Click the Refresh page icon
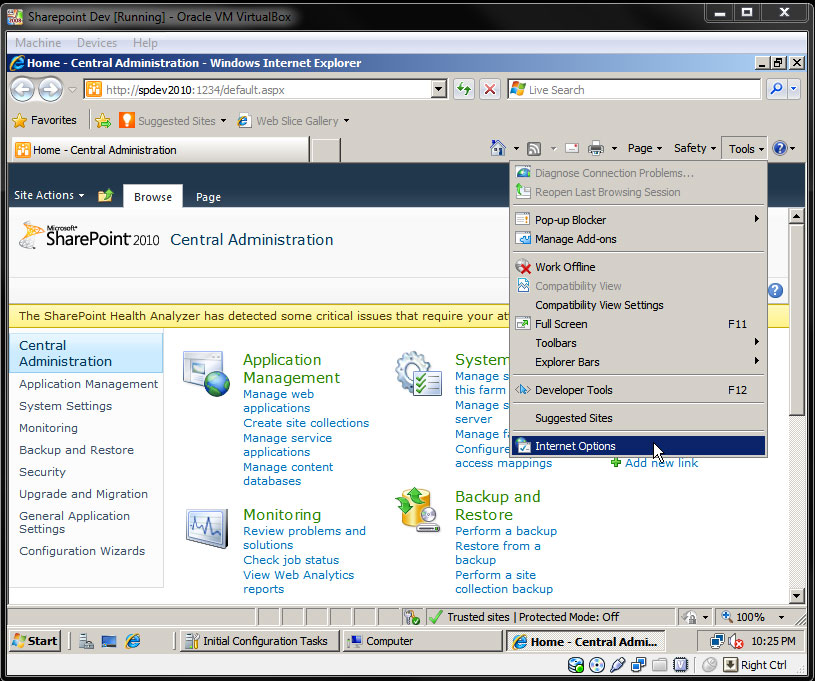Viewport: 815px width, 681px height. tap(463, 89)
